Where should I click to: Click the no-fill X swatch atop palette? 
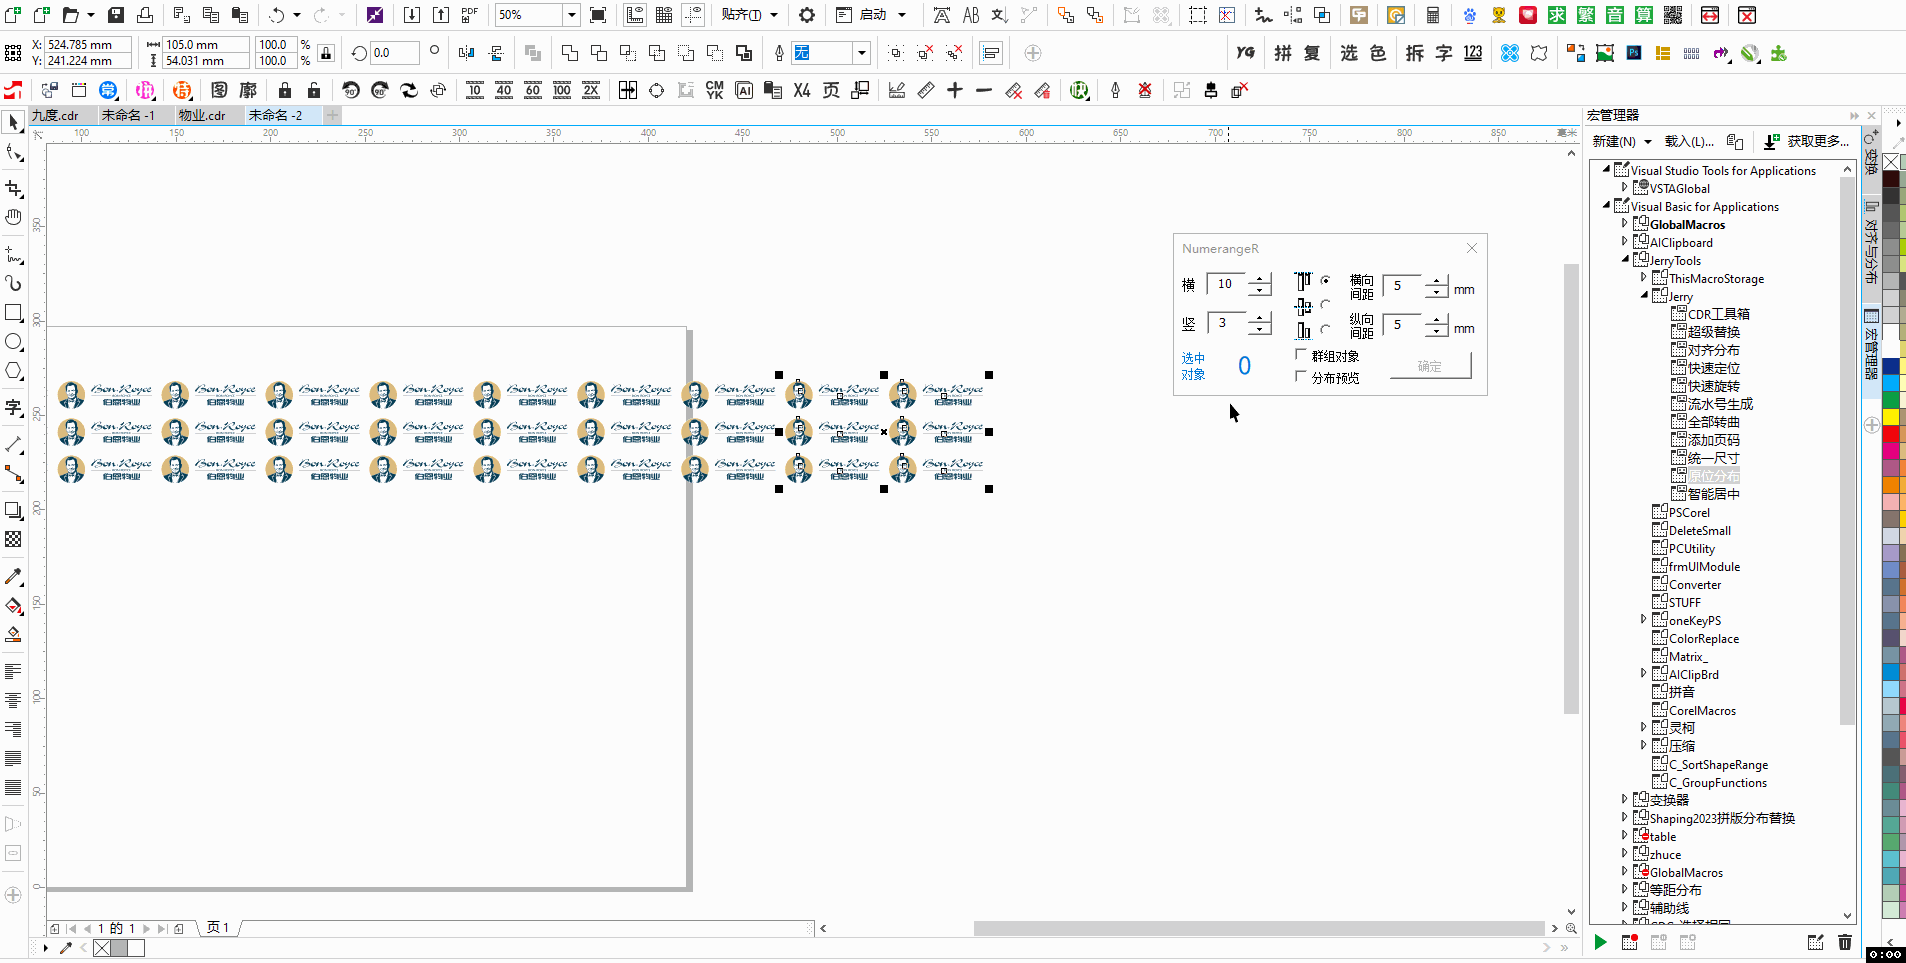1891,161
